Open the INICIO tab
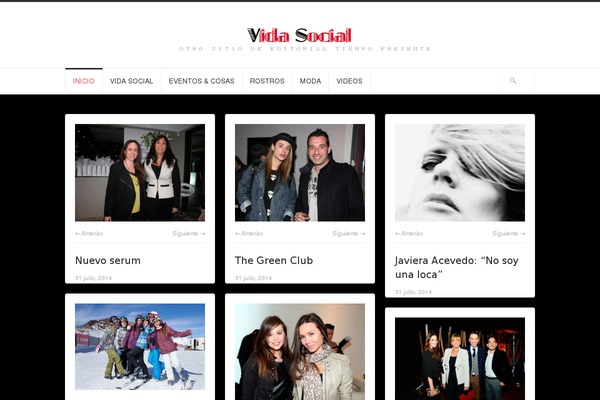Viewport: 600px width, 400px height. [83, 81]
